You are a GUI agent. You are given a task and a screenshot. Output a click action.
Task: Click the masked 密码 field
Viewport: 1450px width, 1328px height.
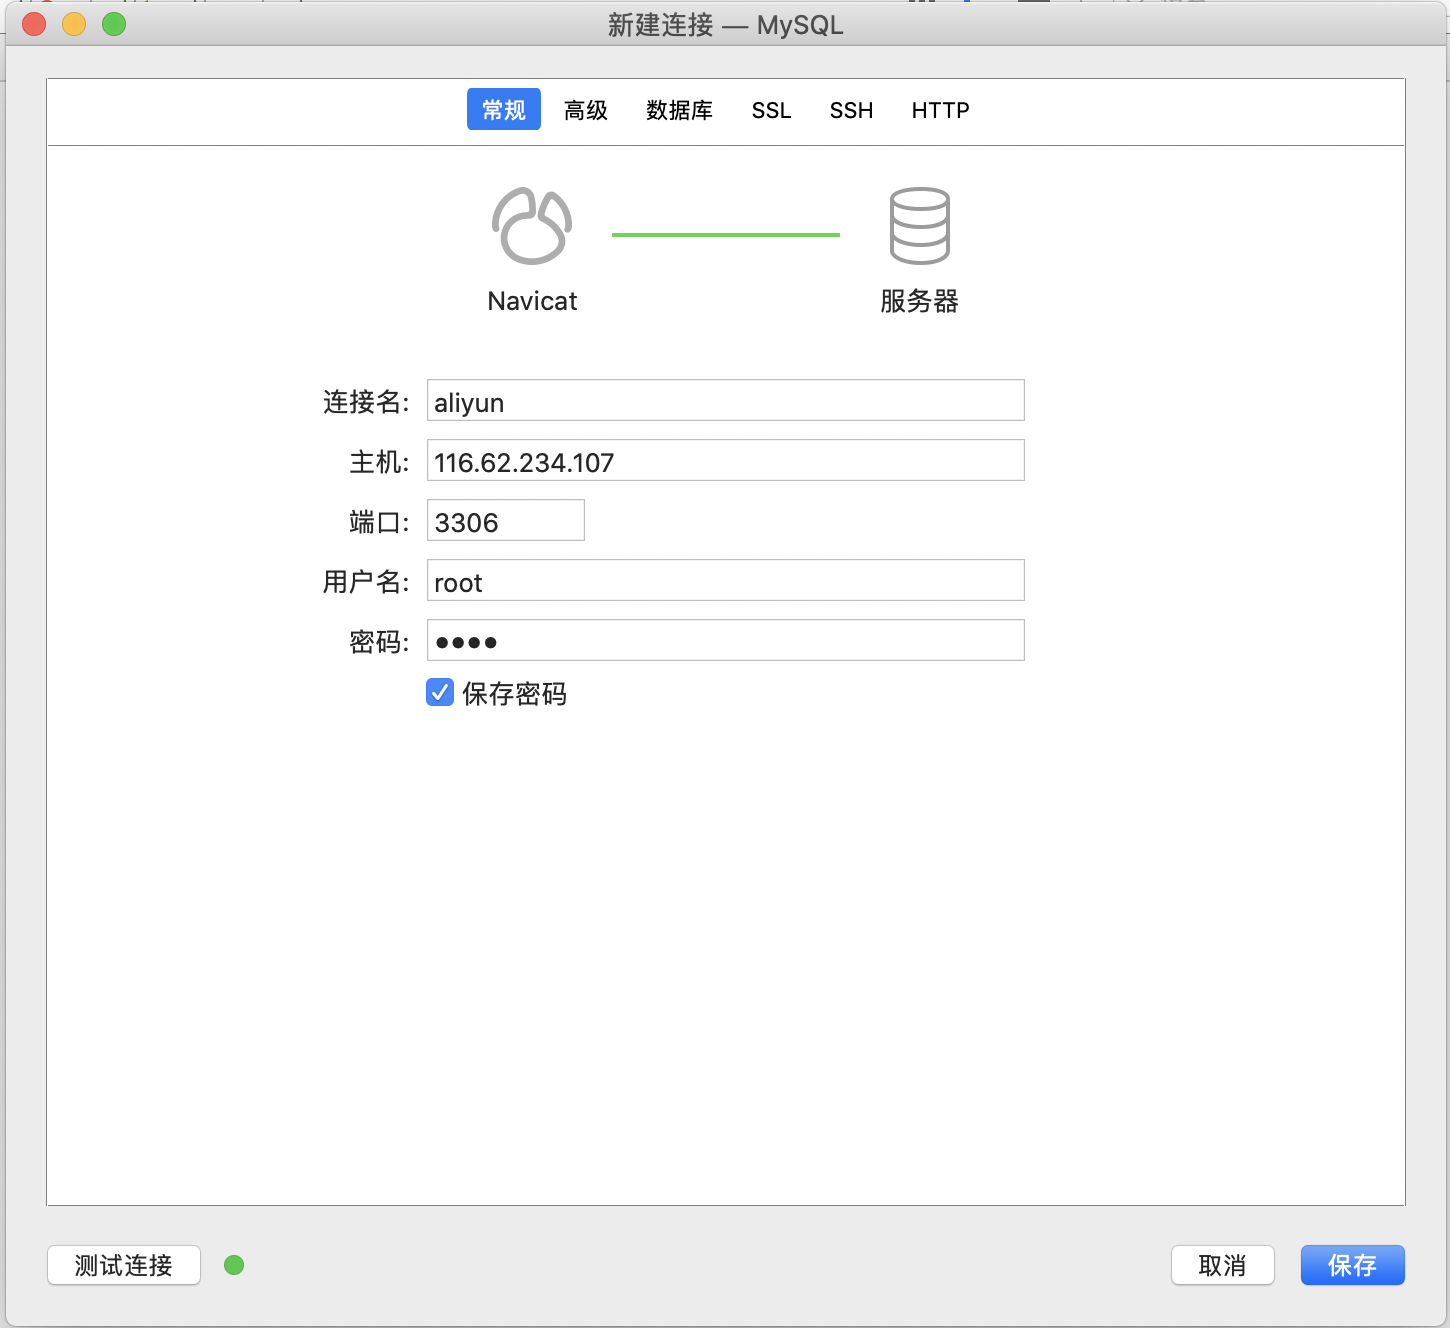tap(725, 640)
